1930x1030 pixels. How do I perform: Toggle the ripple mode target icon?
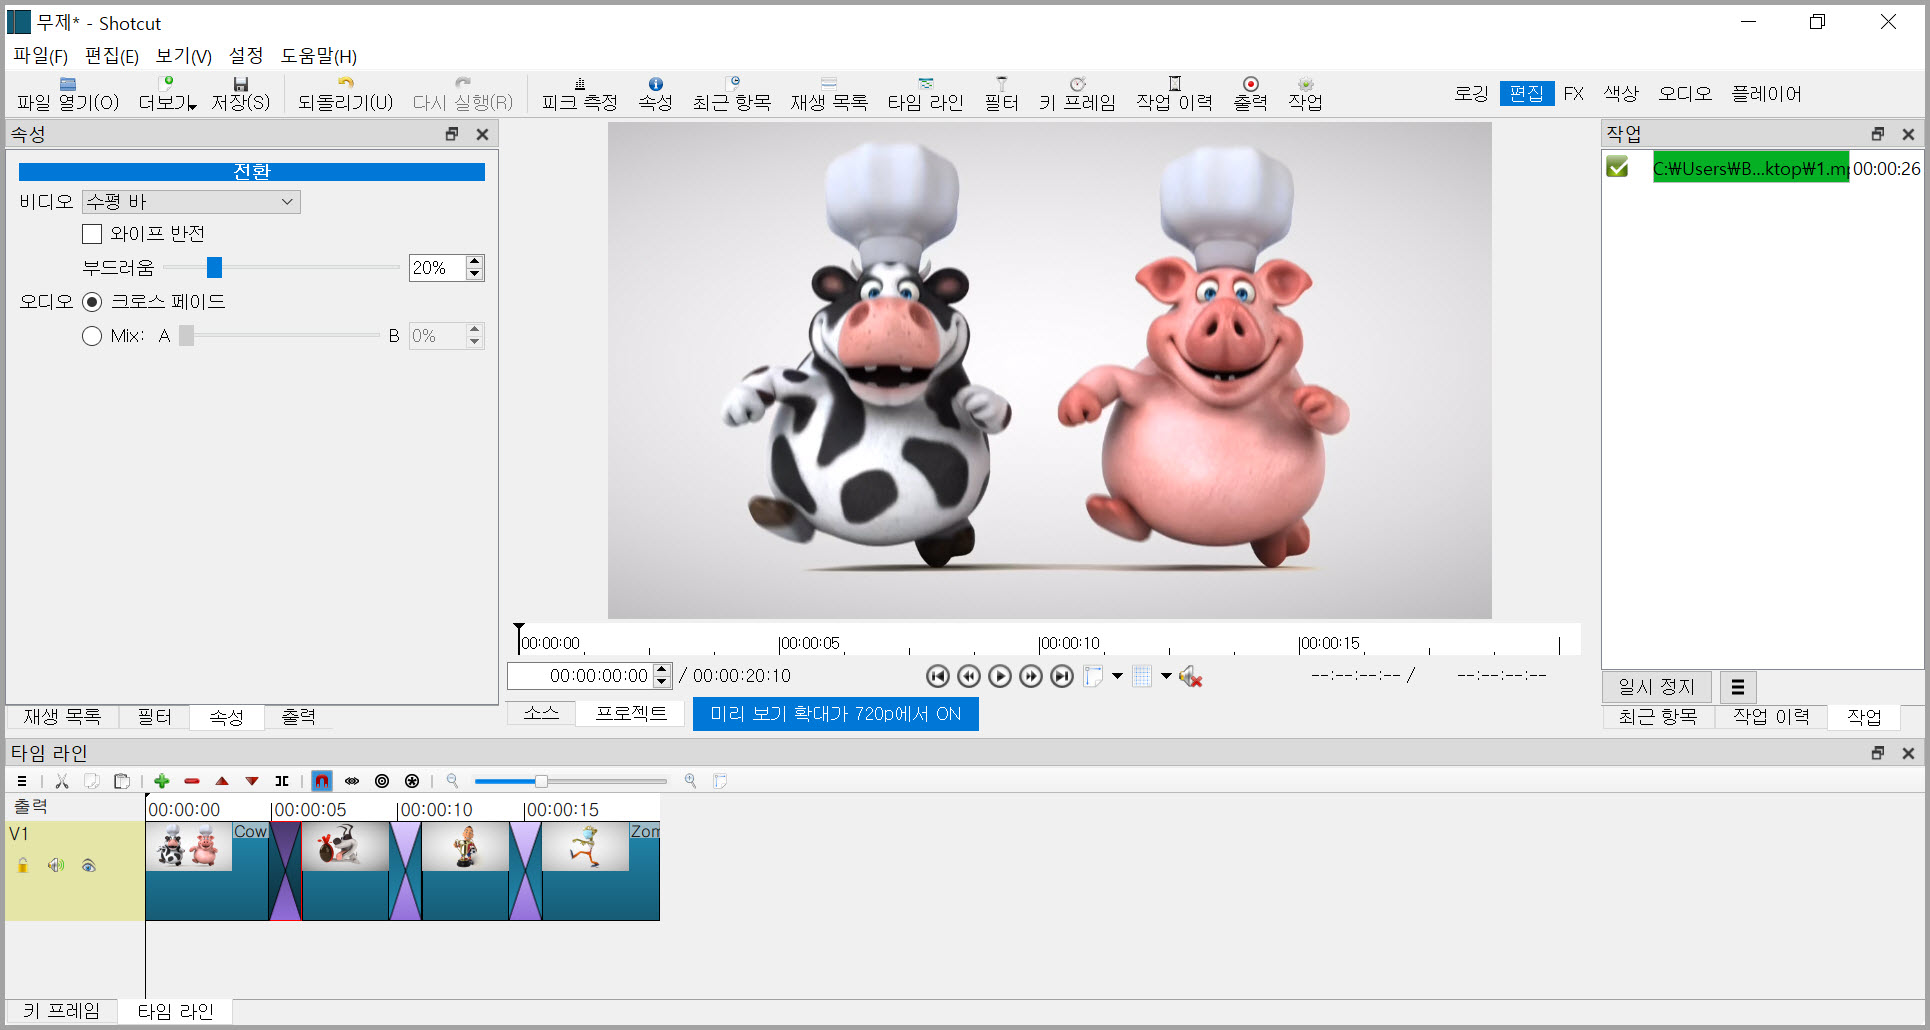click(x=382, y=781)
